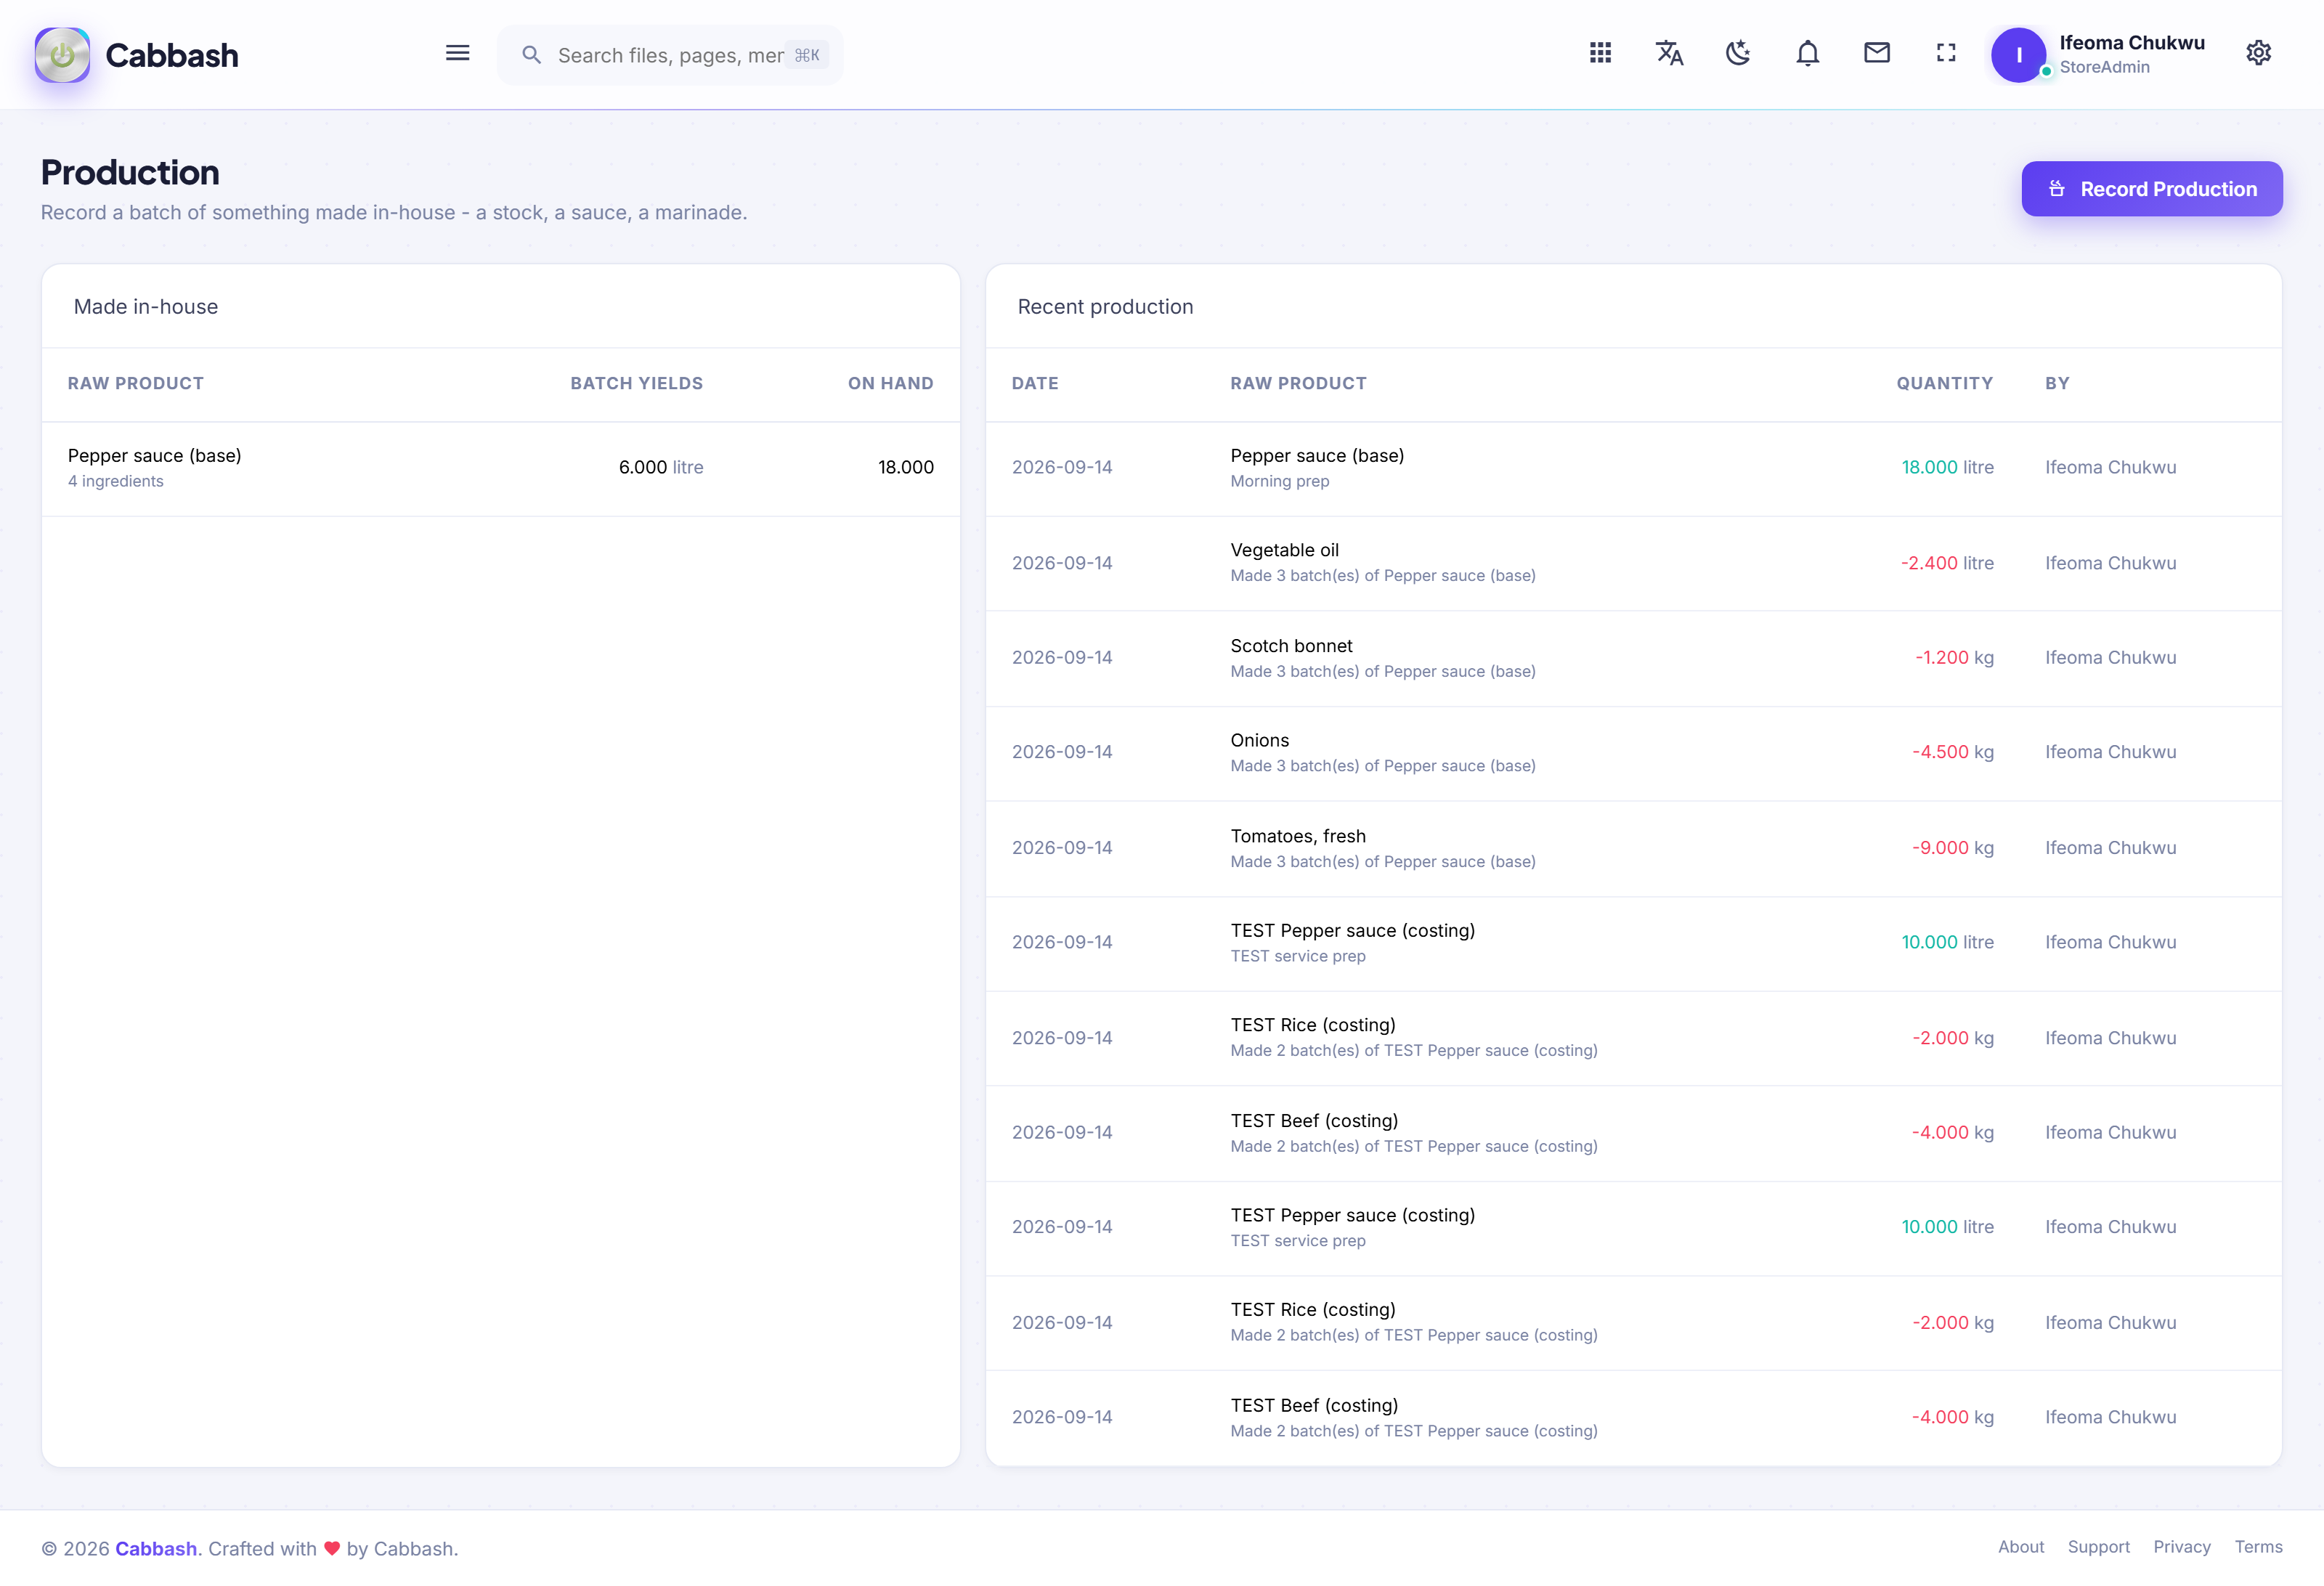Open the language translate menu
Viewport: 2324px width, 1586px height.
click(1669, 53)
